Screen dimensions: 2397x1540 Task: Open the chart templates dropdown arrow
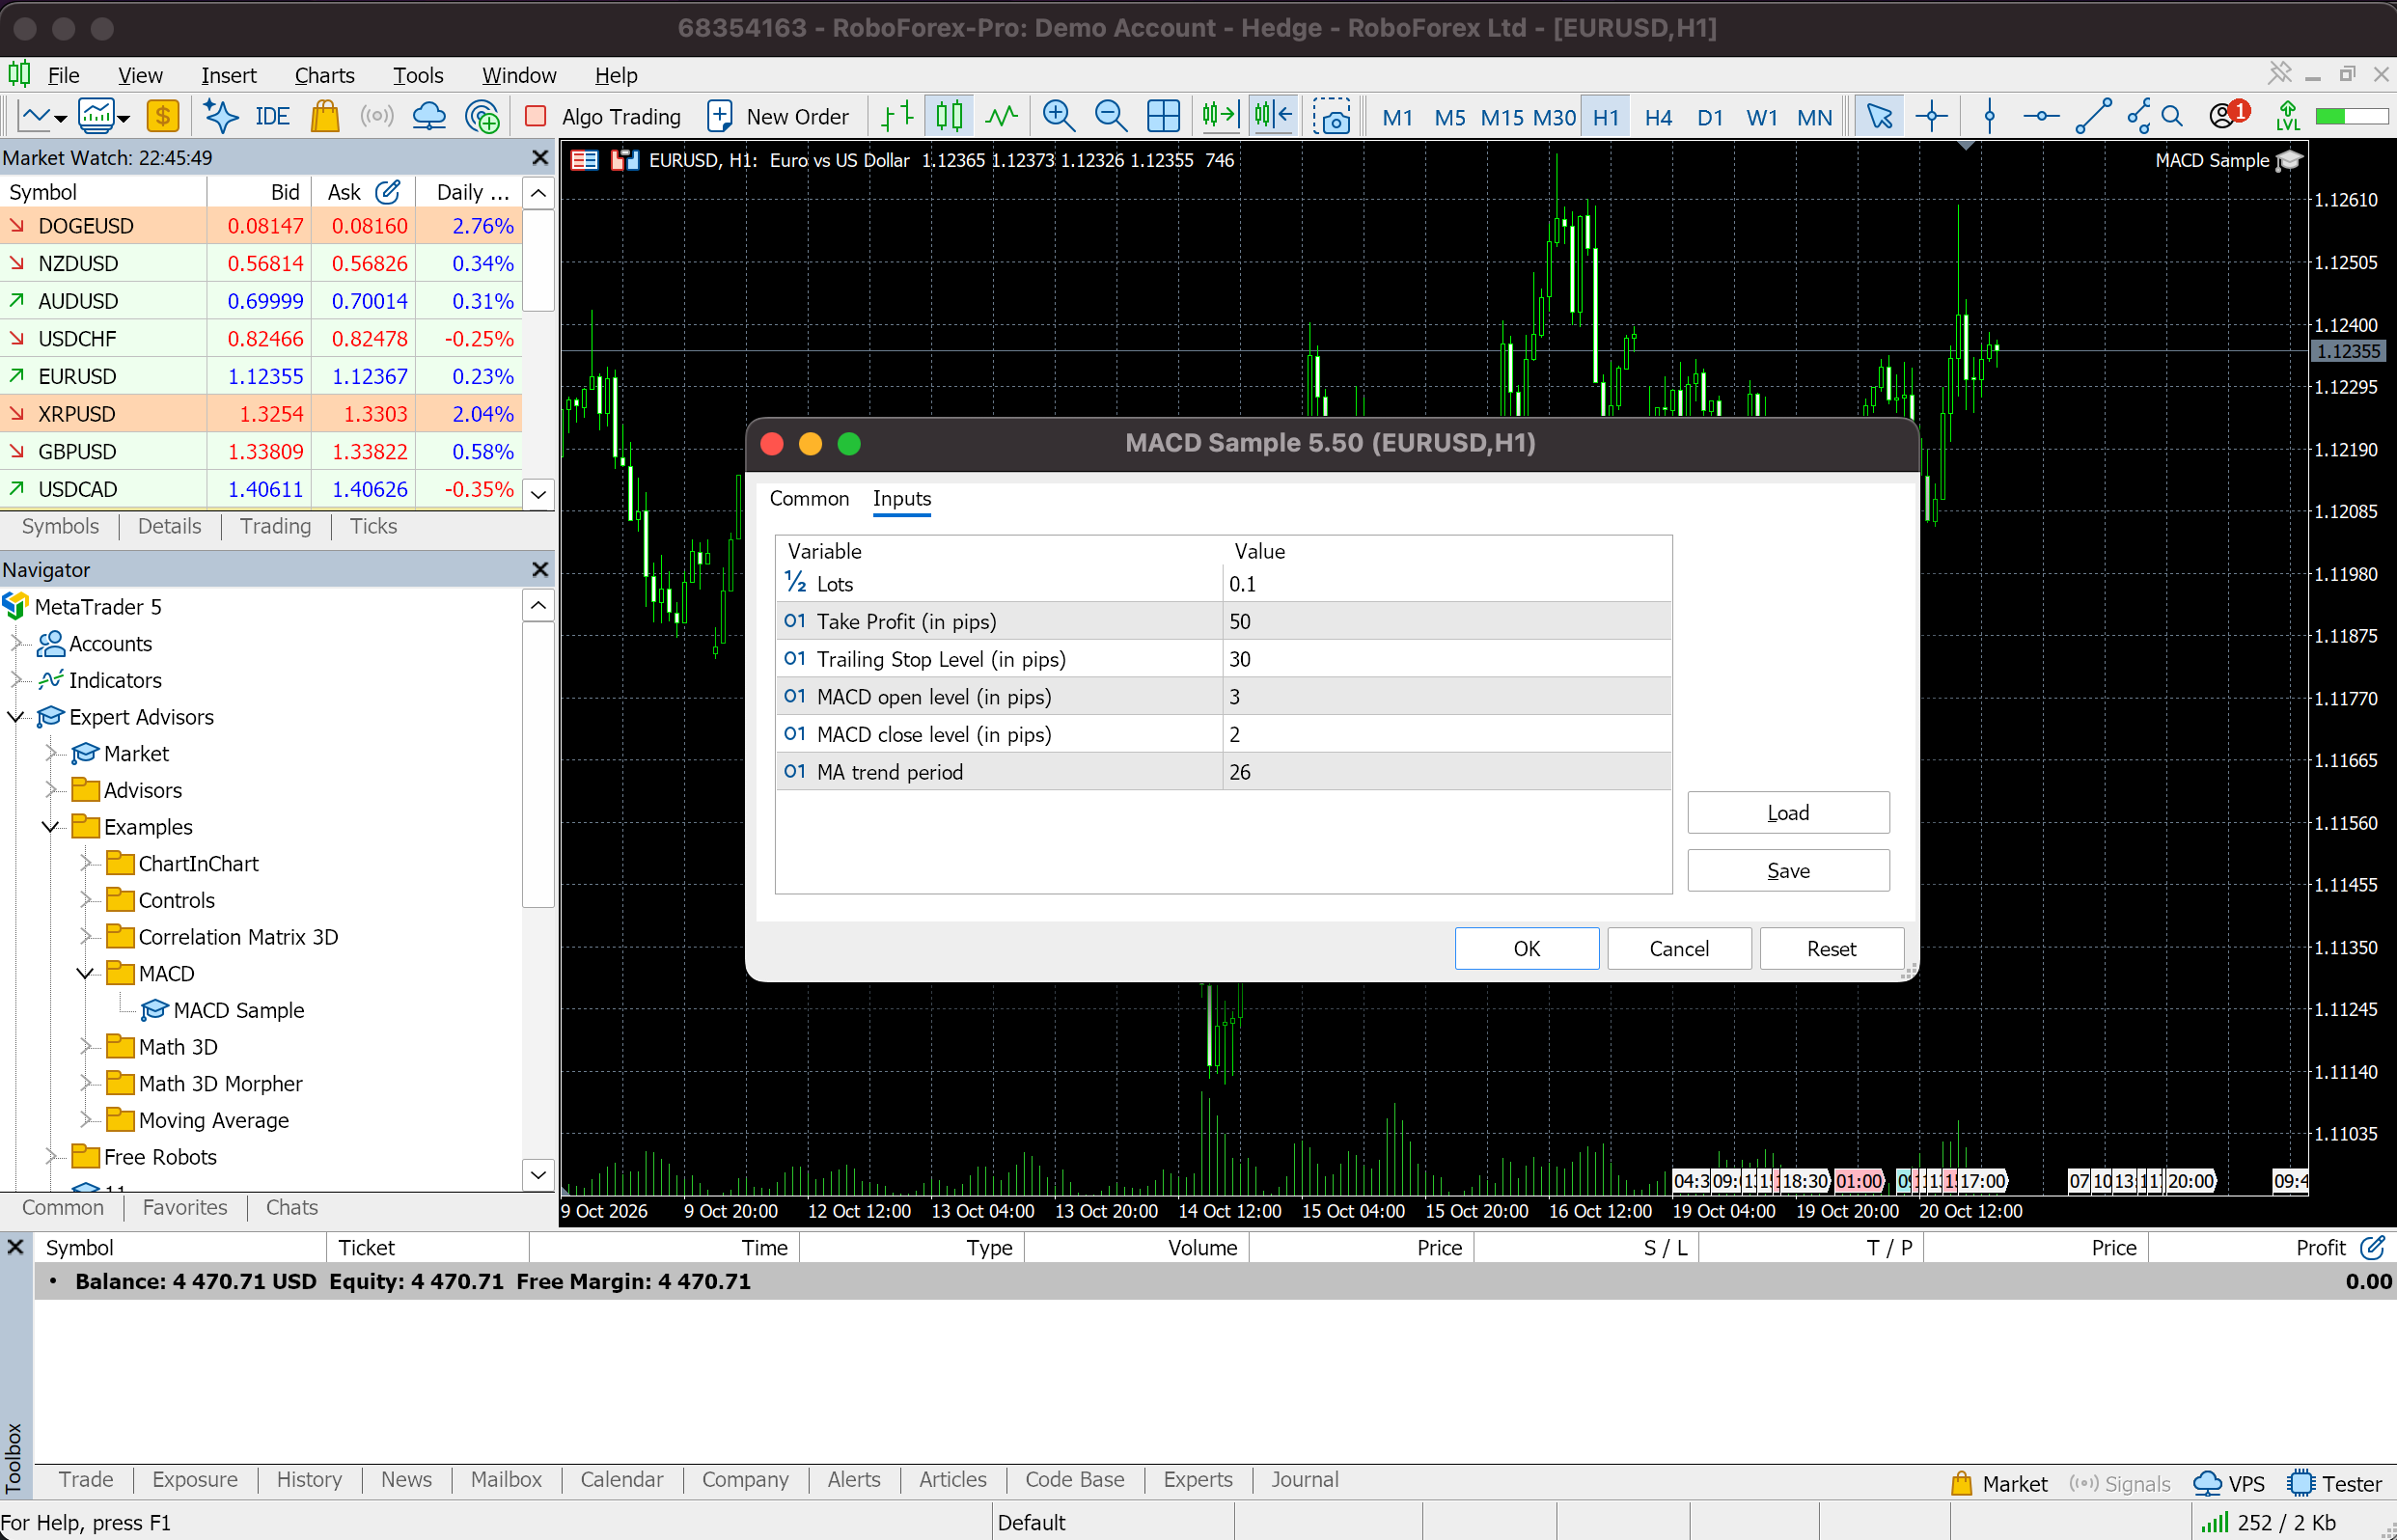[x=124, y=119]
